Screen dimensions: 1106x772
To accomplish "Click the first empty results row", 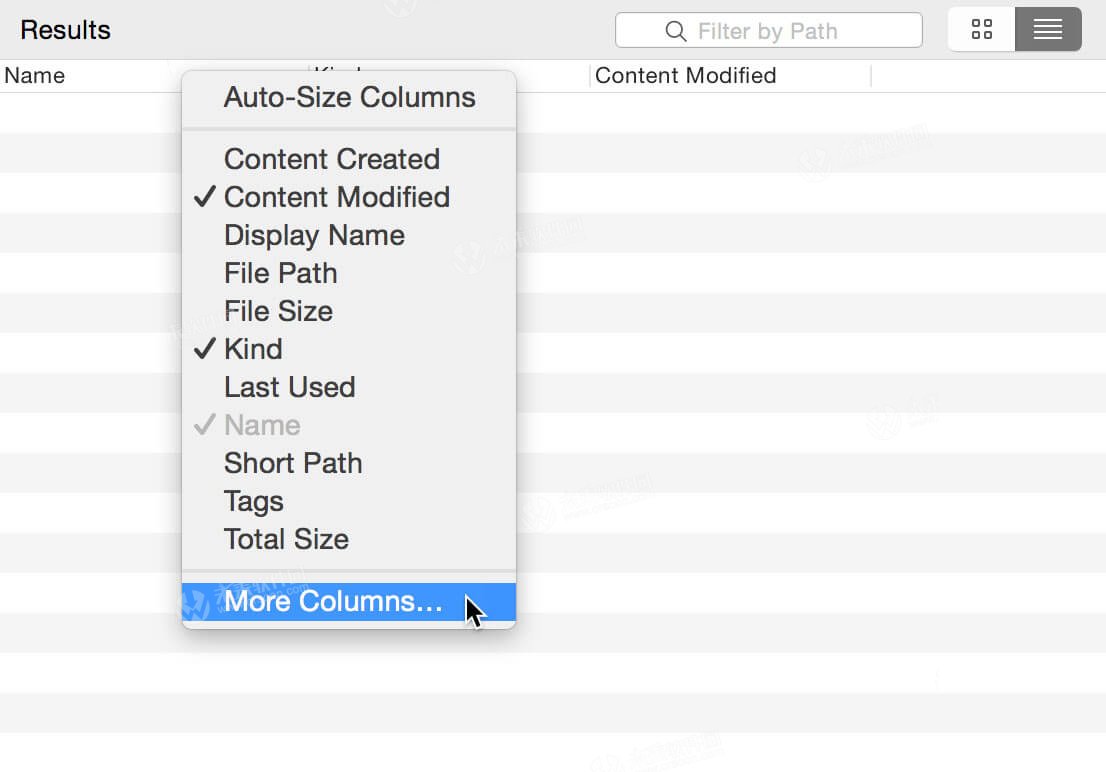I will pyautogui.click(x=800, y=112).
